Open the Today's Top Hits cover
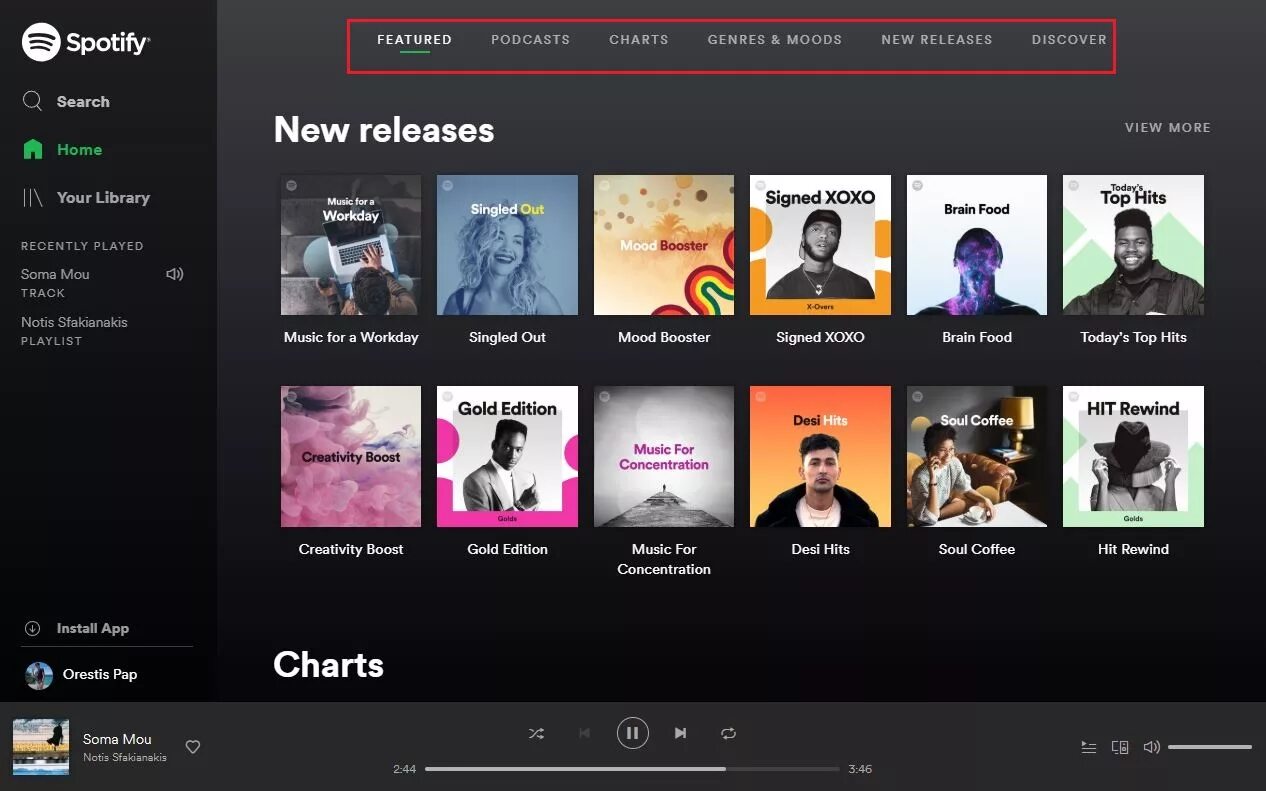This screenshot has height=791, width=1266. tap(1133, 245)
